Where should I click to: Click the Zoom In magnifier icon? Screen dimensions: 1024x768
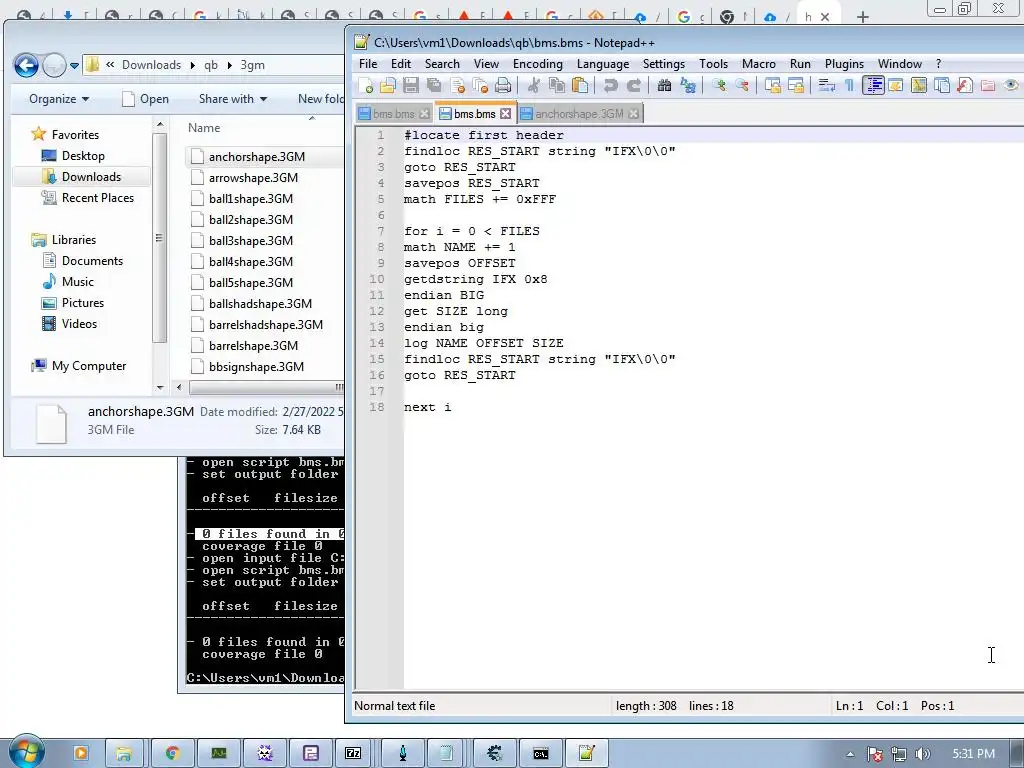point(719,86)
